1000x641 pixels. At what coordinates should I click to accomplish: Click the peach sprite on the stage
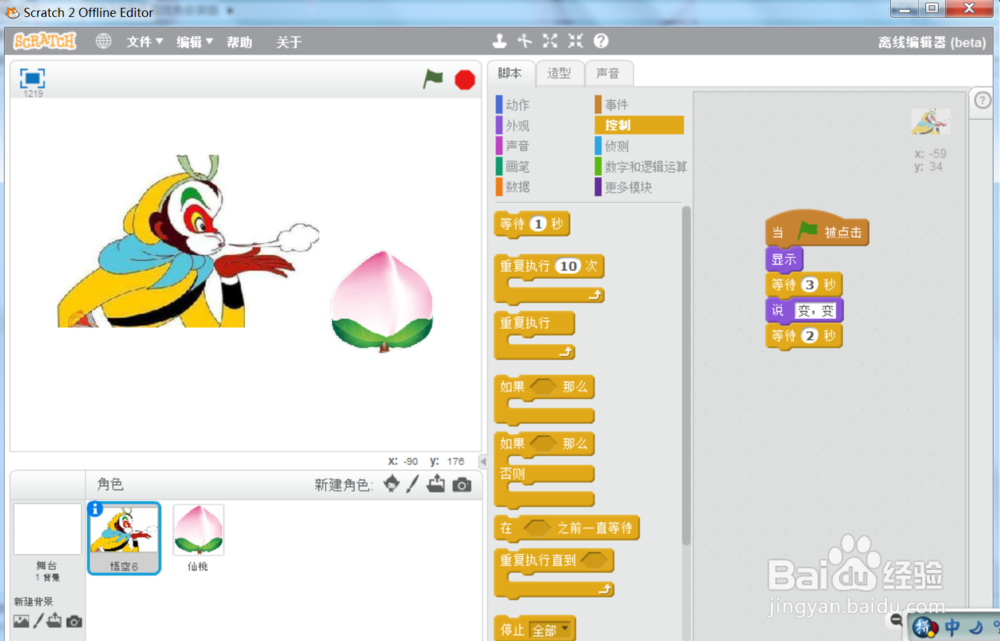[x=382, y=301]
